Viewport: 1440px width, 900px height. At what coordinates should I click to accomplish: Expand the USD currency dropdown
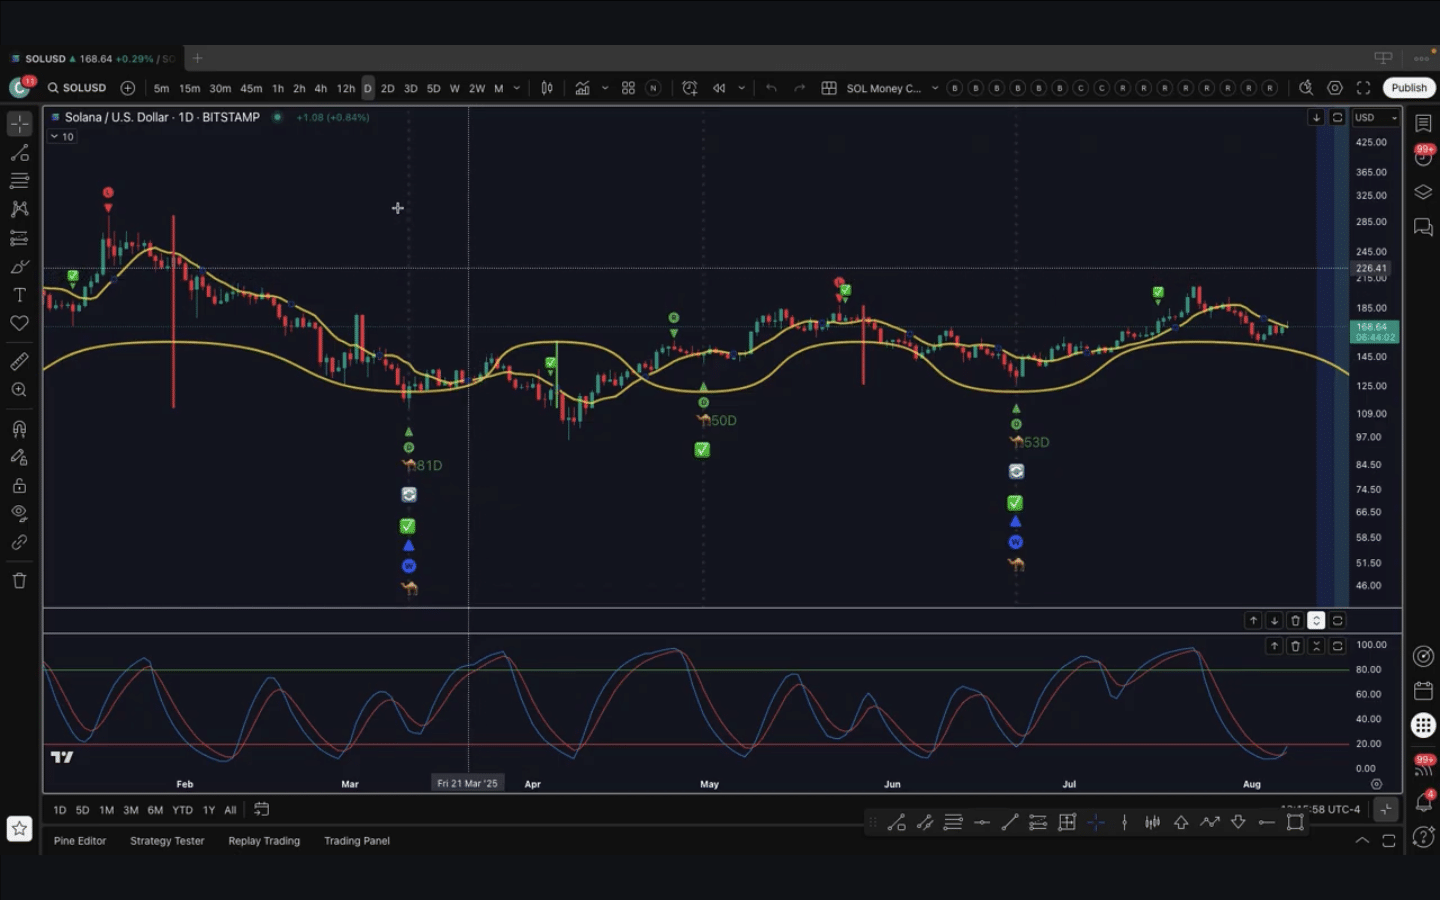(x=1376, y=118)
